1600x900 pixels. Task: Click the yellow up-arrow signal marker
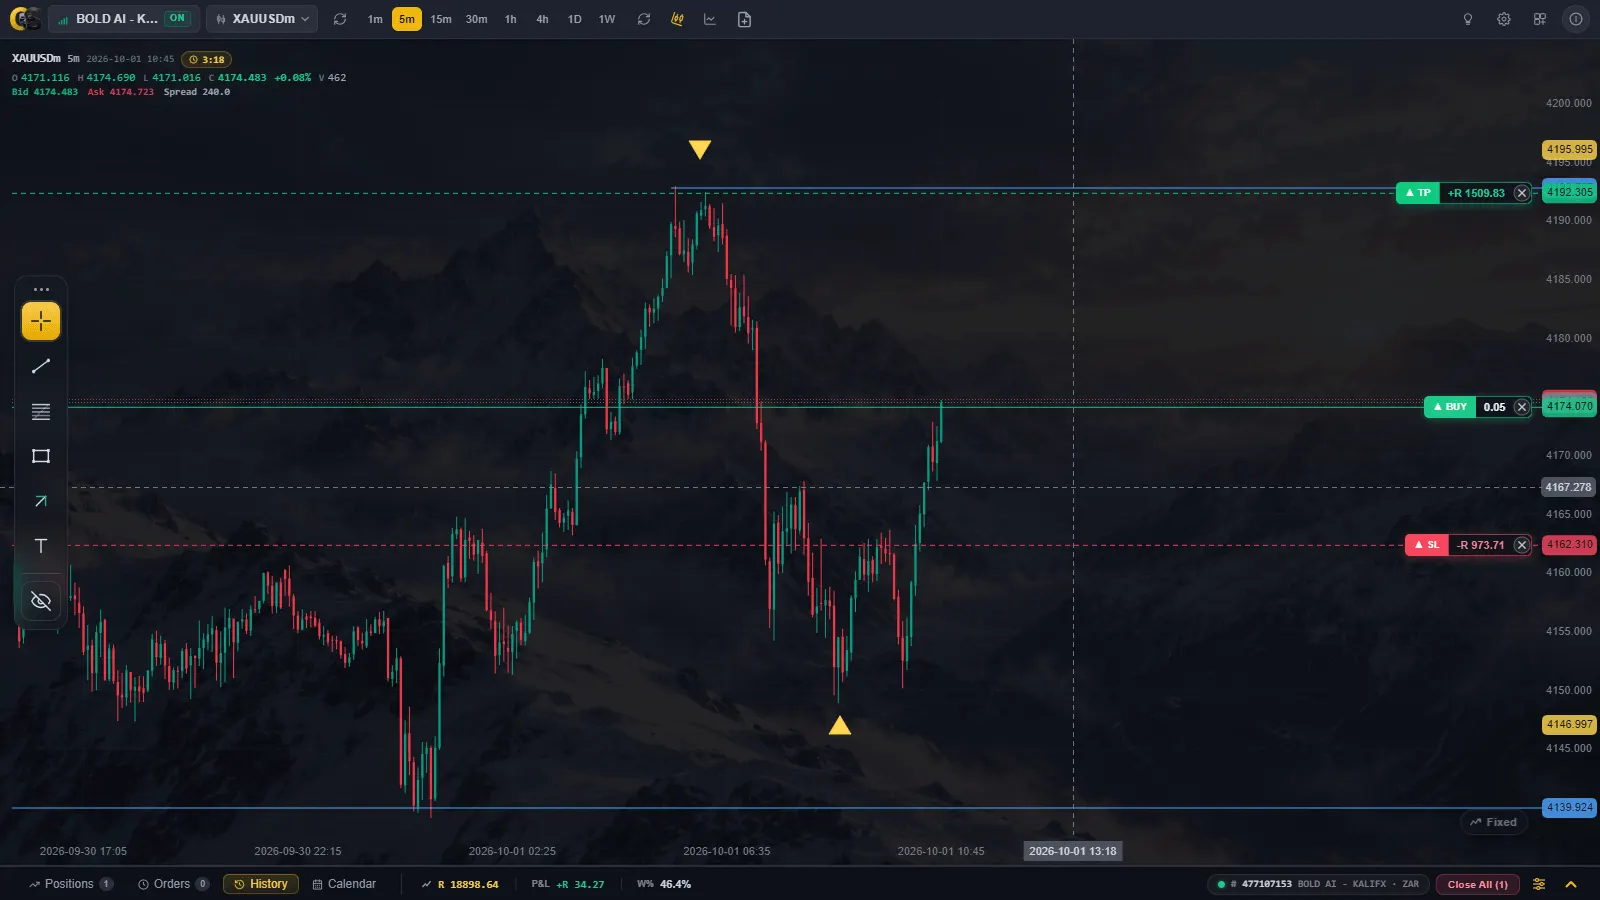[x=840, y=725]
